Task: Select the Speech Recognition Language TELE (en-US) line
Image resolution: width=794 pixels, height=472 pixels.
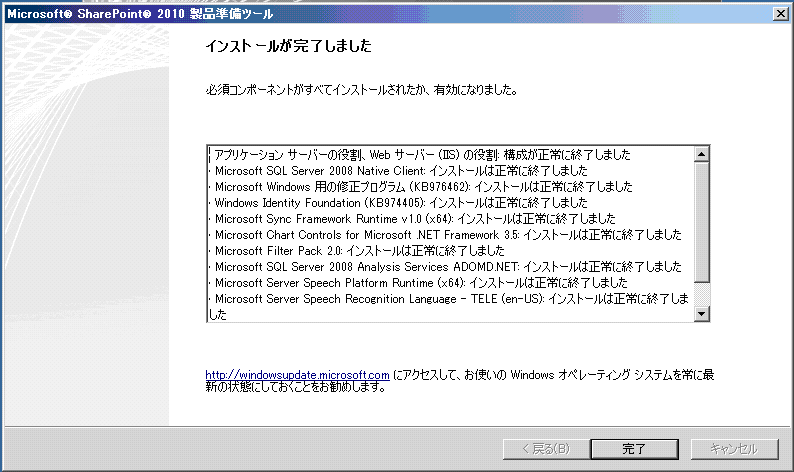Action: coord(449,306)
